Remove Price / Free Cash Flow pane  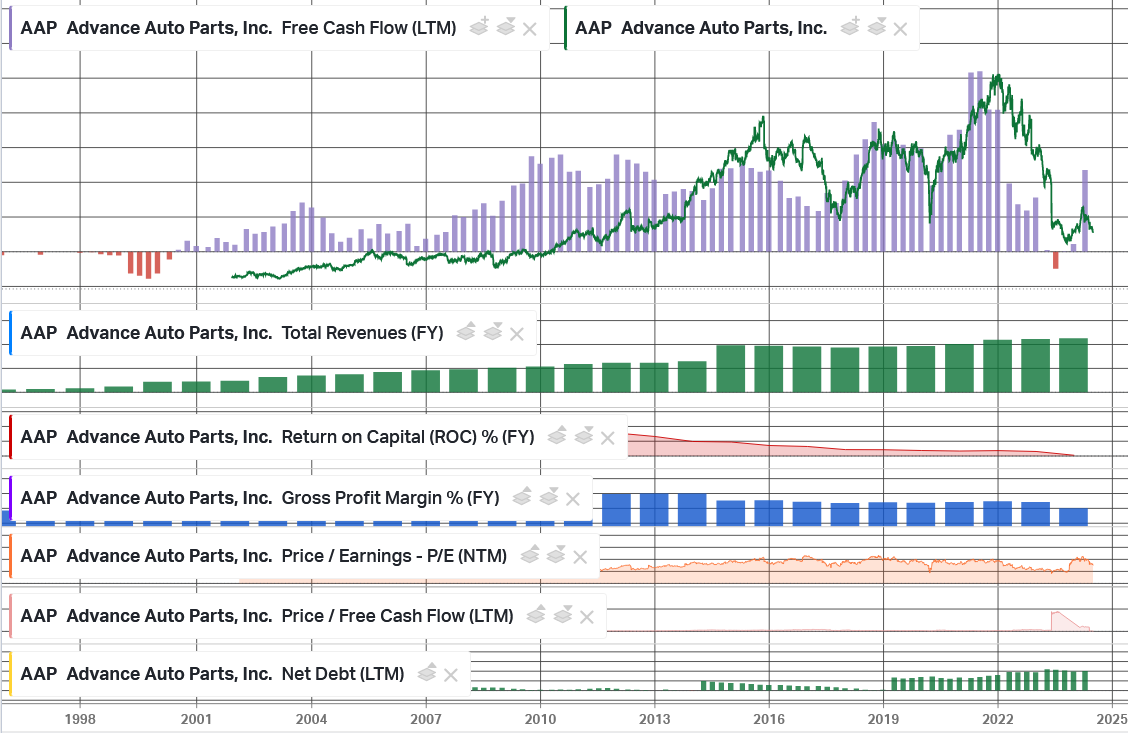click(586, 617)
